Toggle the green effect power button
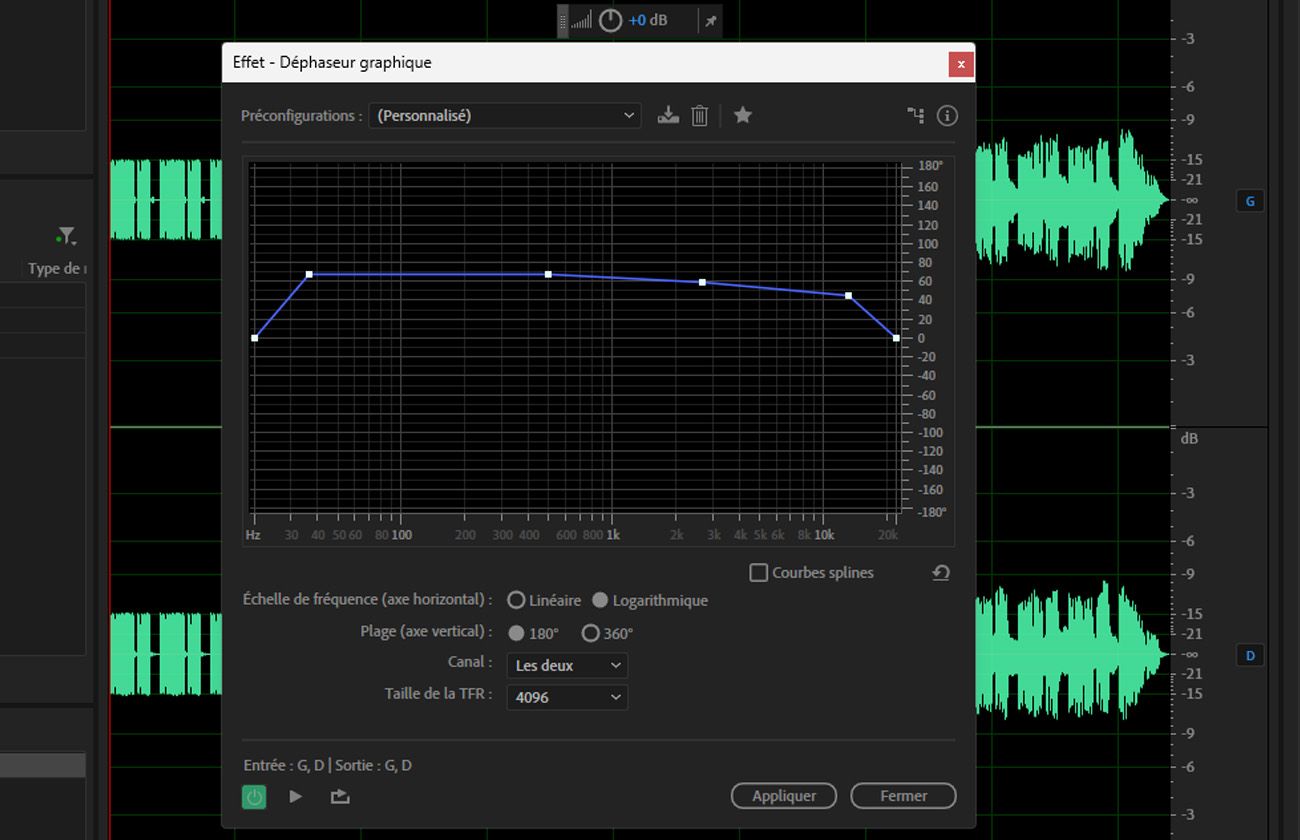 click(x=254, y=796)
